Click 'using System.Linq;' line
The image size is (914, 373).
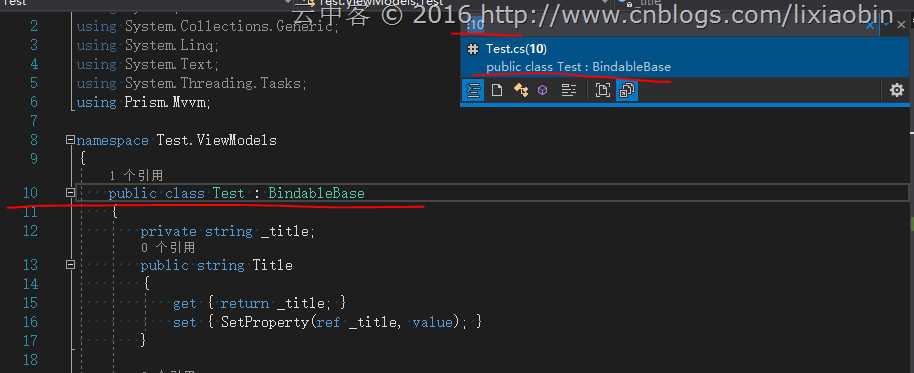pyautogui.click(x=148, y=45)
